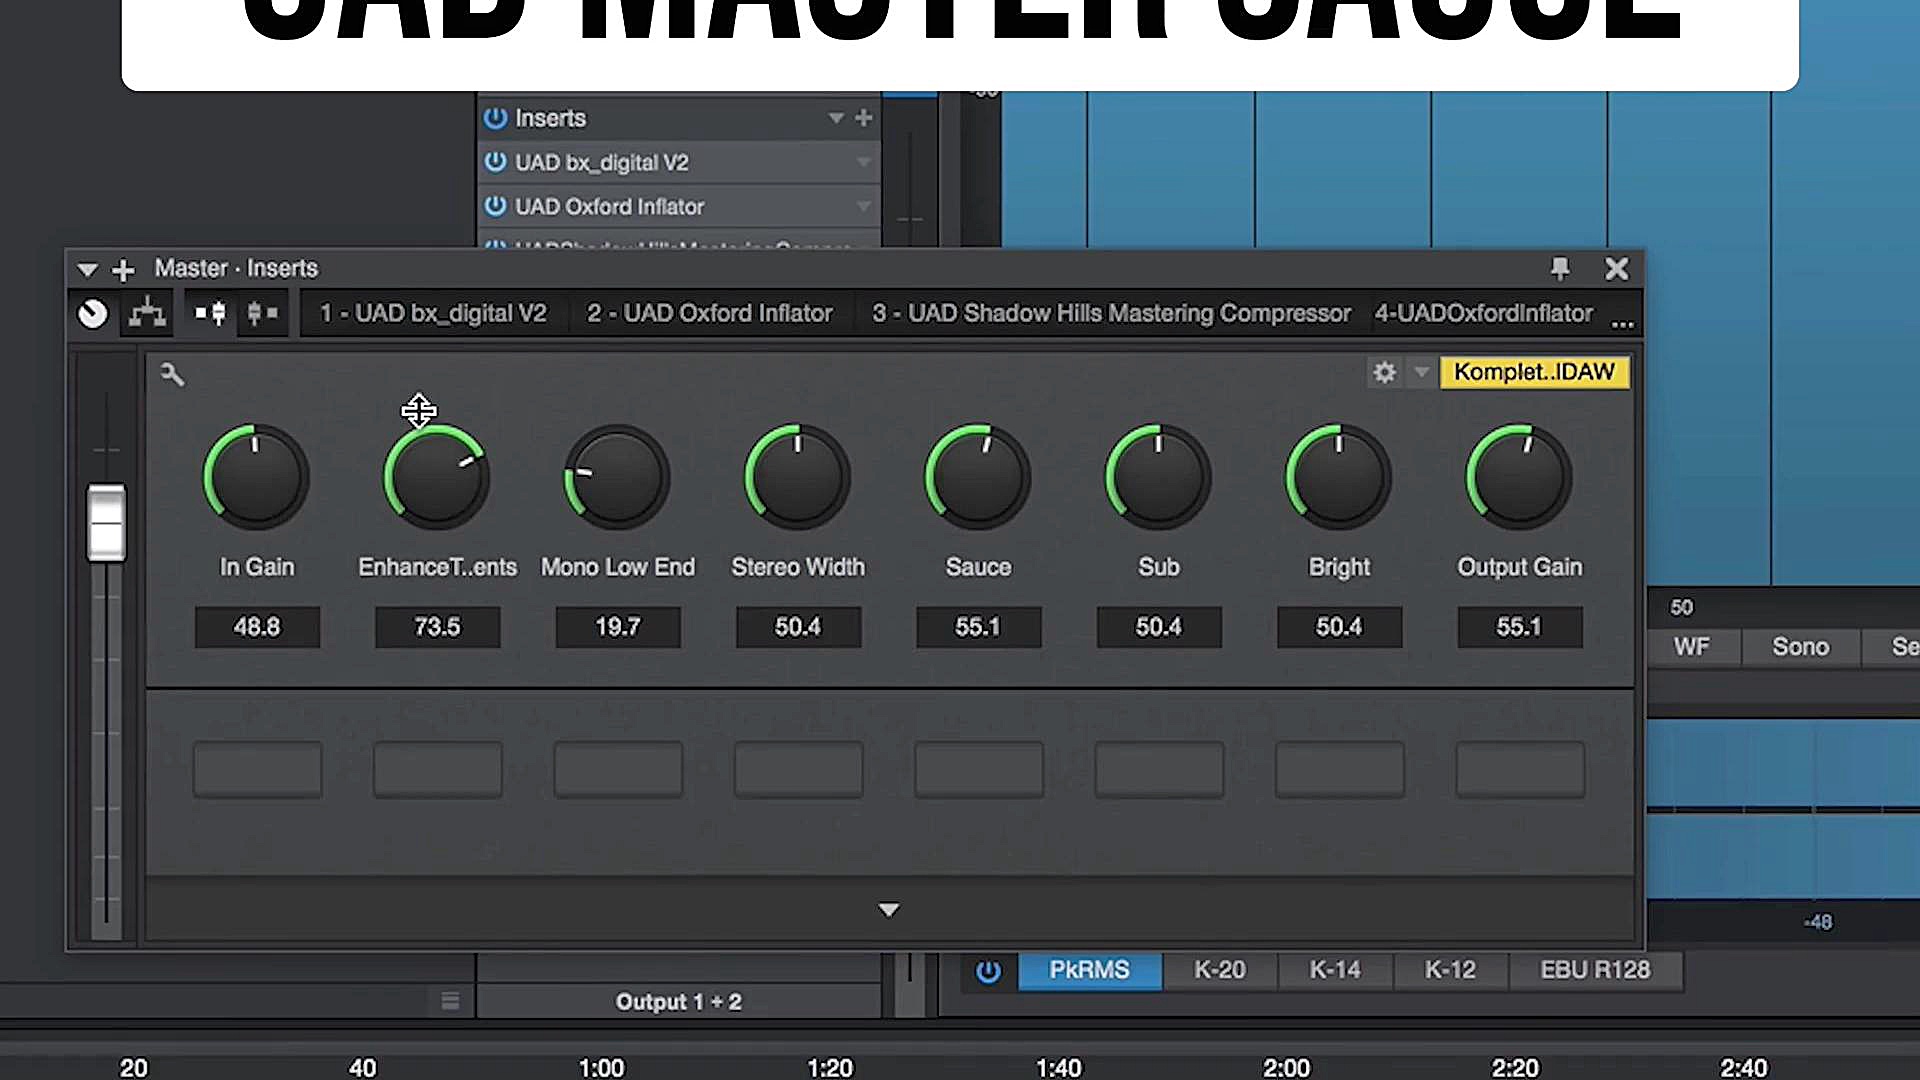This screenshot has height=1080, width=1920.
Task: Adjust the channel fader on the left
Action: click(x=106, y=520)
